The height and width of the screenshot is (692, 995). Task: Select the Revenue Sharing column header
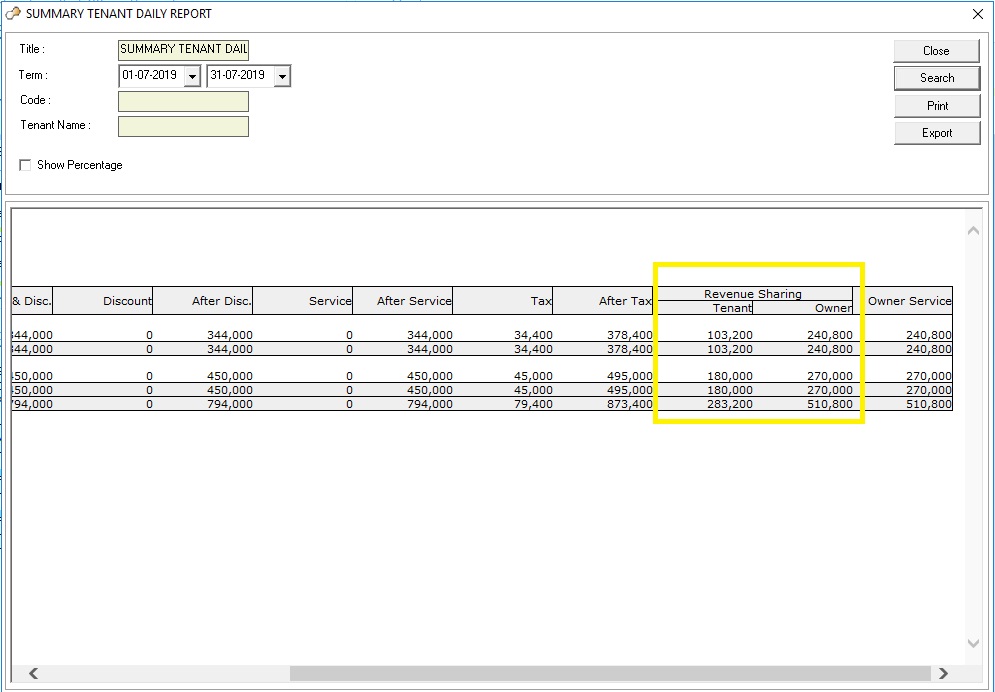tap(752, 294)
